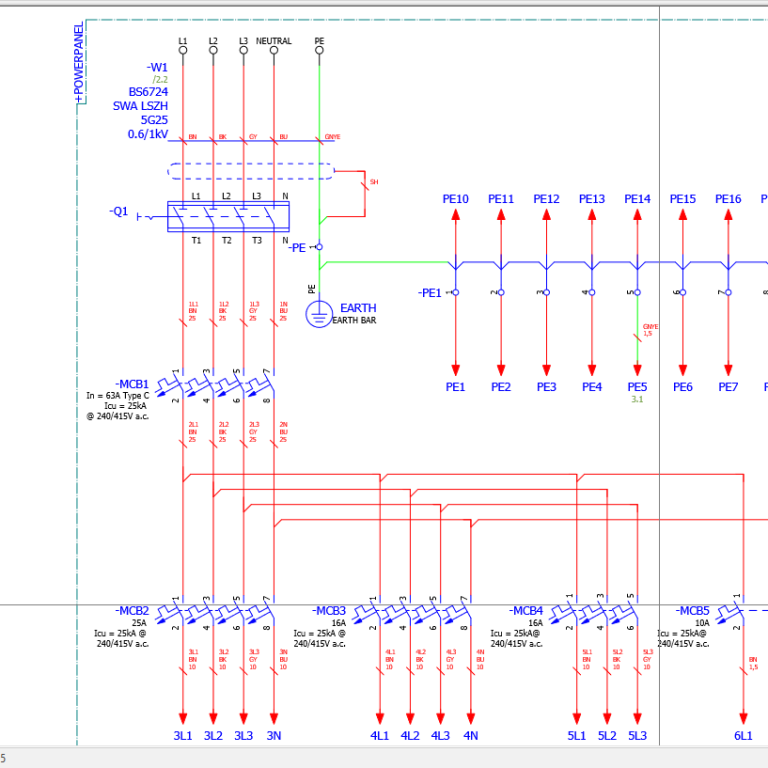The width and height of the screenshot is (768, 768).
Task: Select the -W1 cable designation label
Action: pyautogui.click(x=158, y=67)
